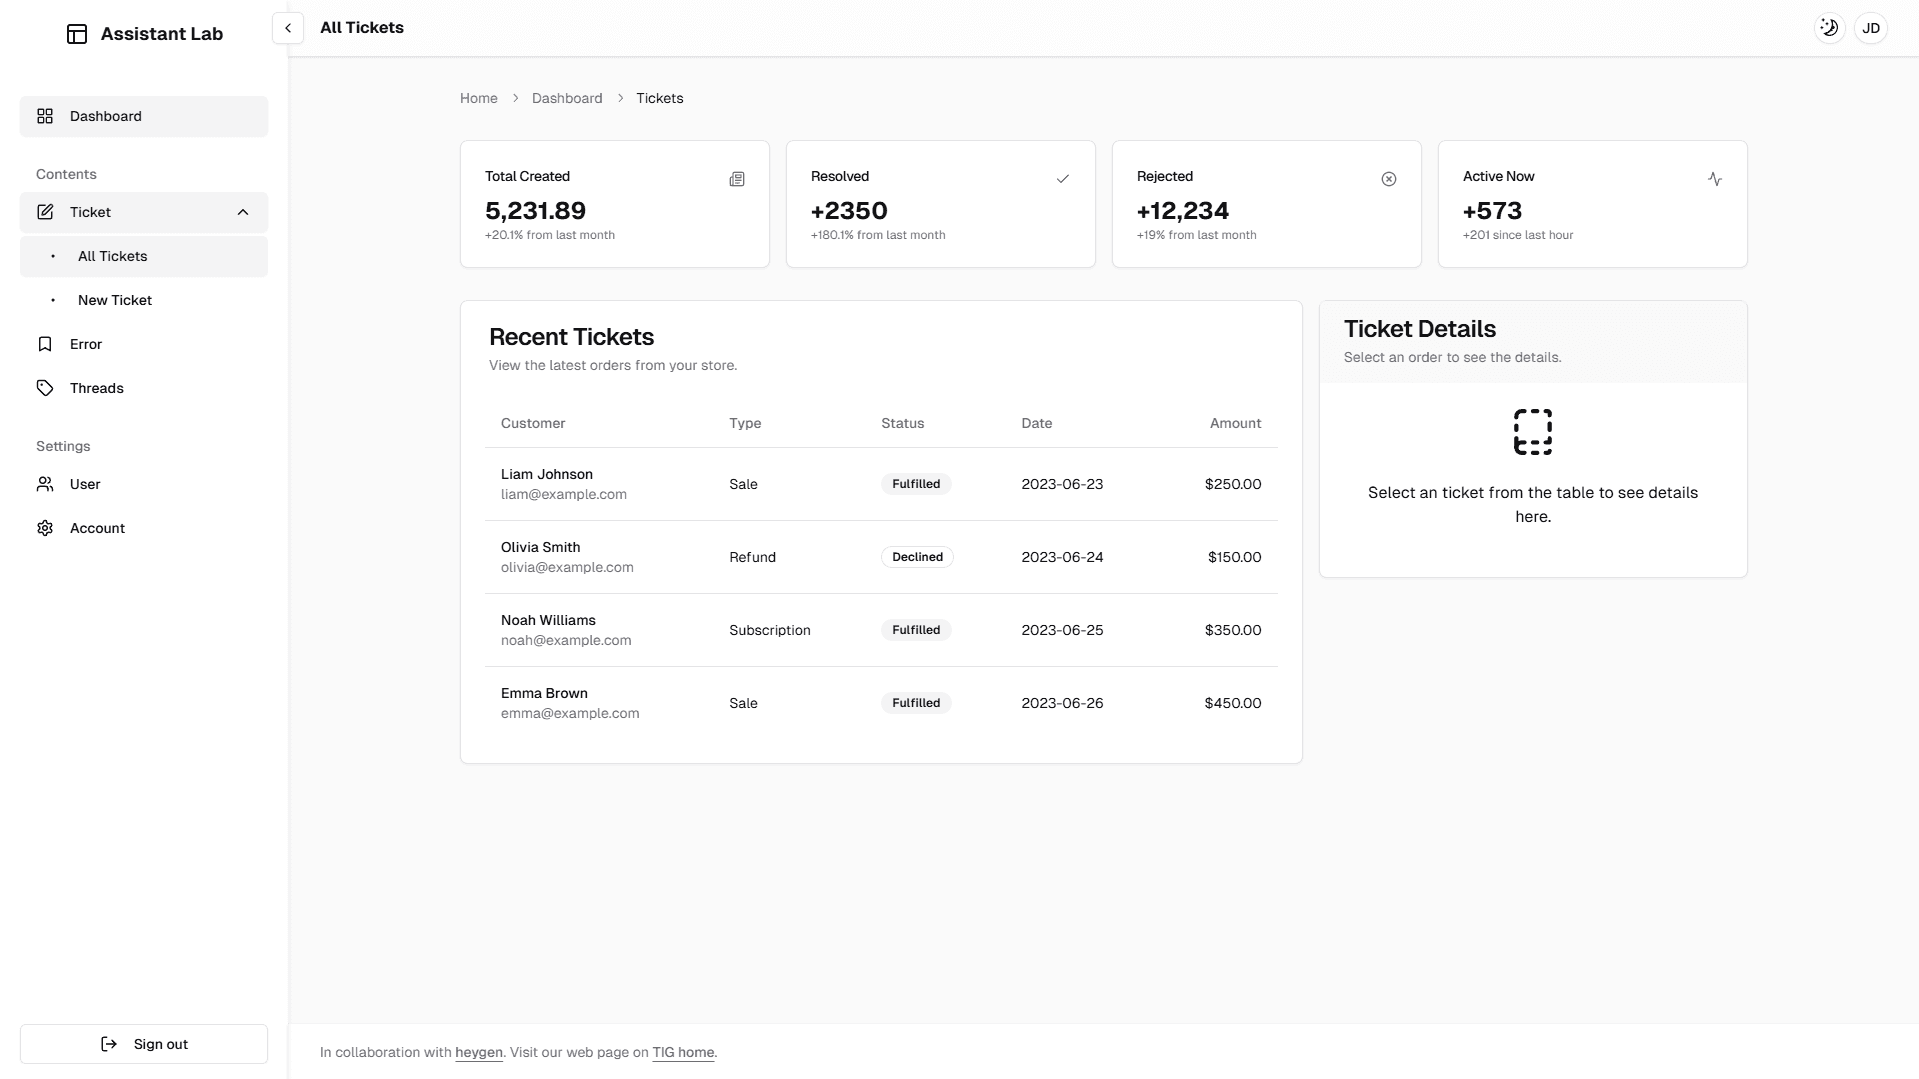
Task: Select New Ticket in the sidebar
Action: click(115, 300)
